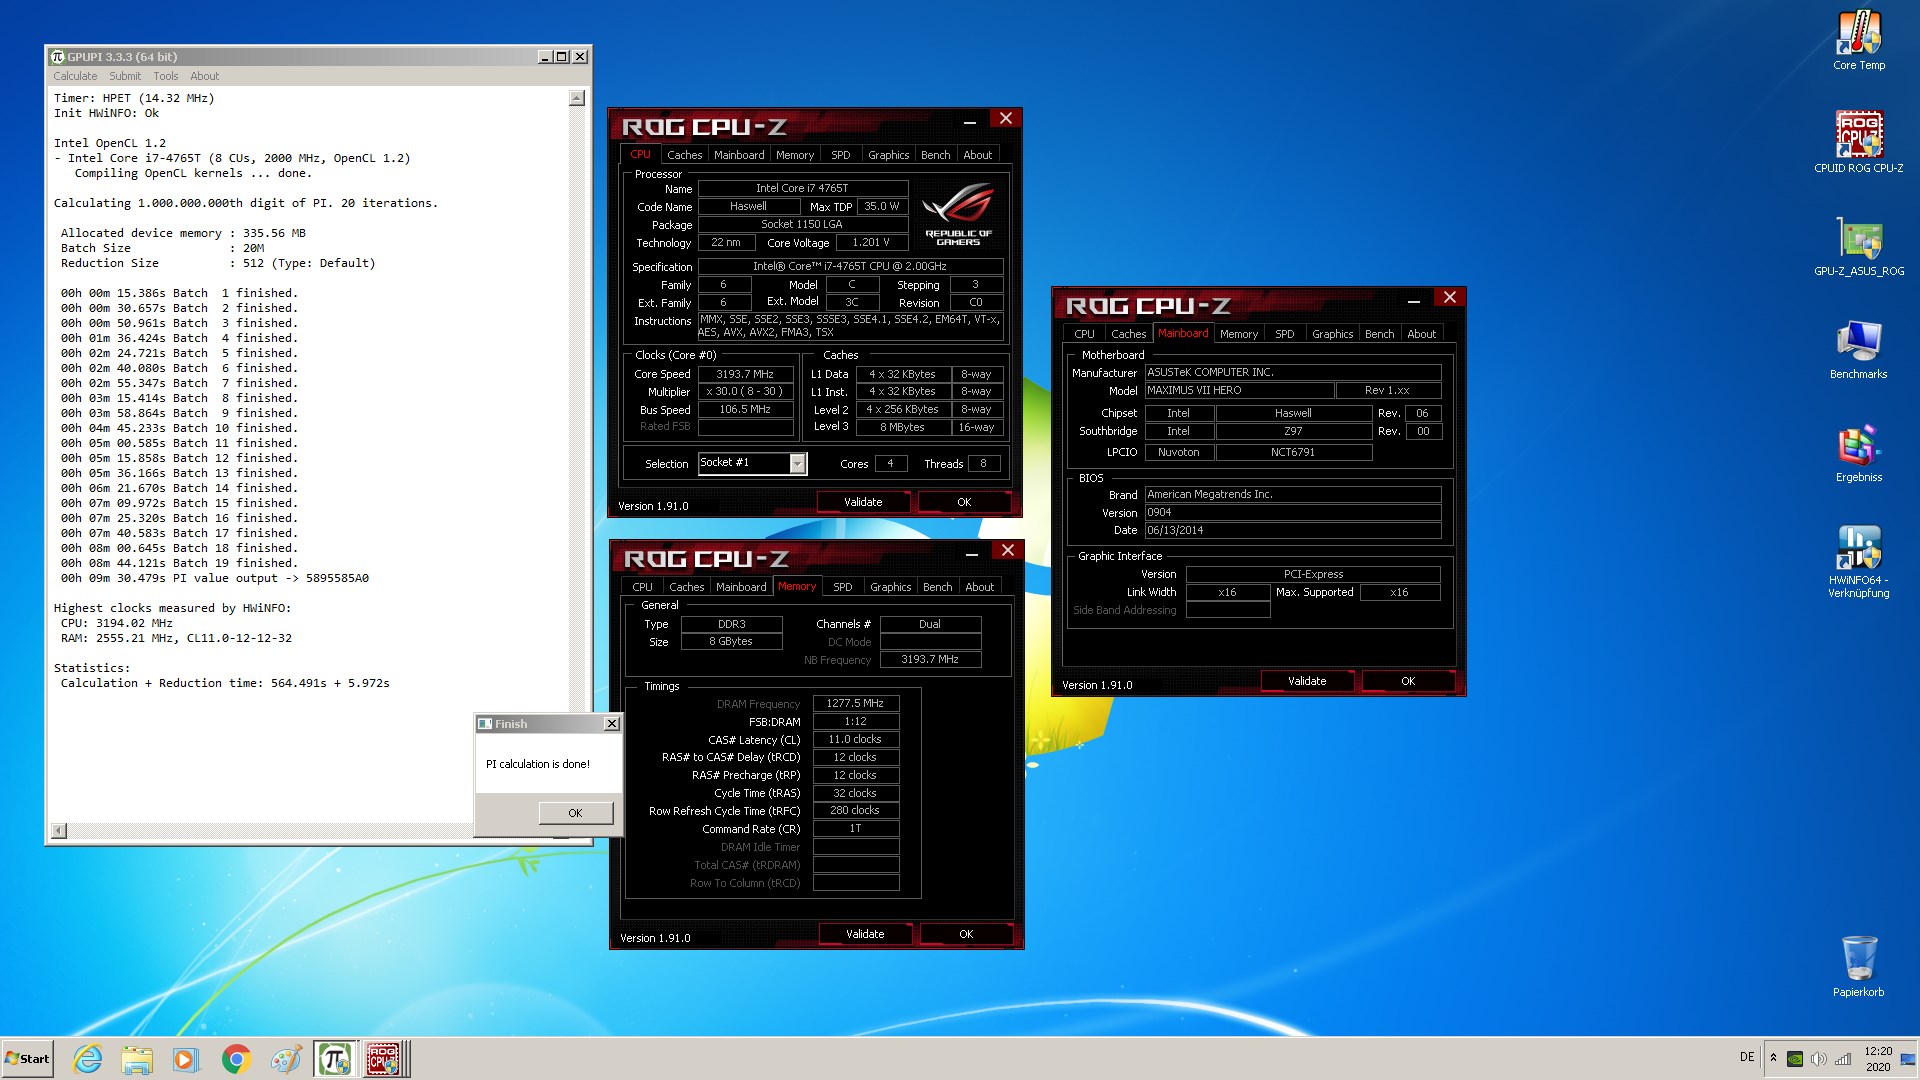Click the GPUPI scrollbar up arrow
The width and height of the screenshot is (1920, 1080).
pos(577,98)
